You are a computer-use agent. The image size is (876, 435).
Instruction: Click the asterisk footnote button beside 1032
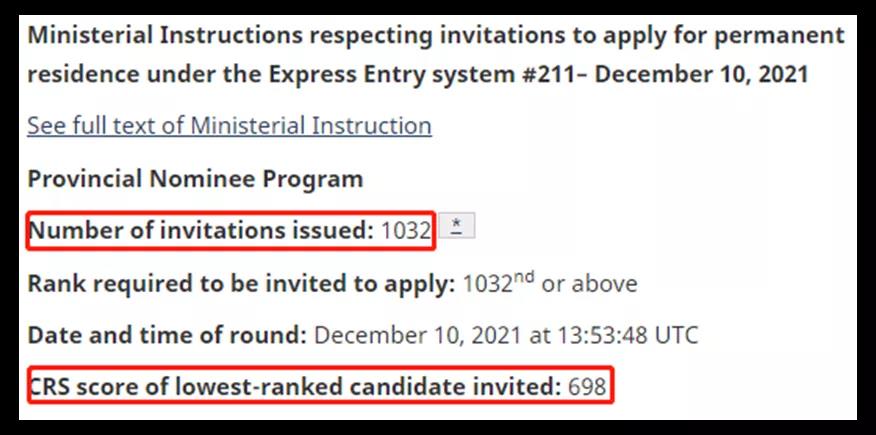click(457, 225)
